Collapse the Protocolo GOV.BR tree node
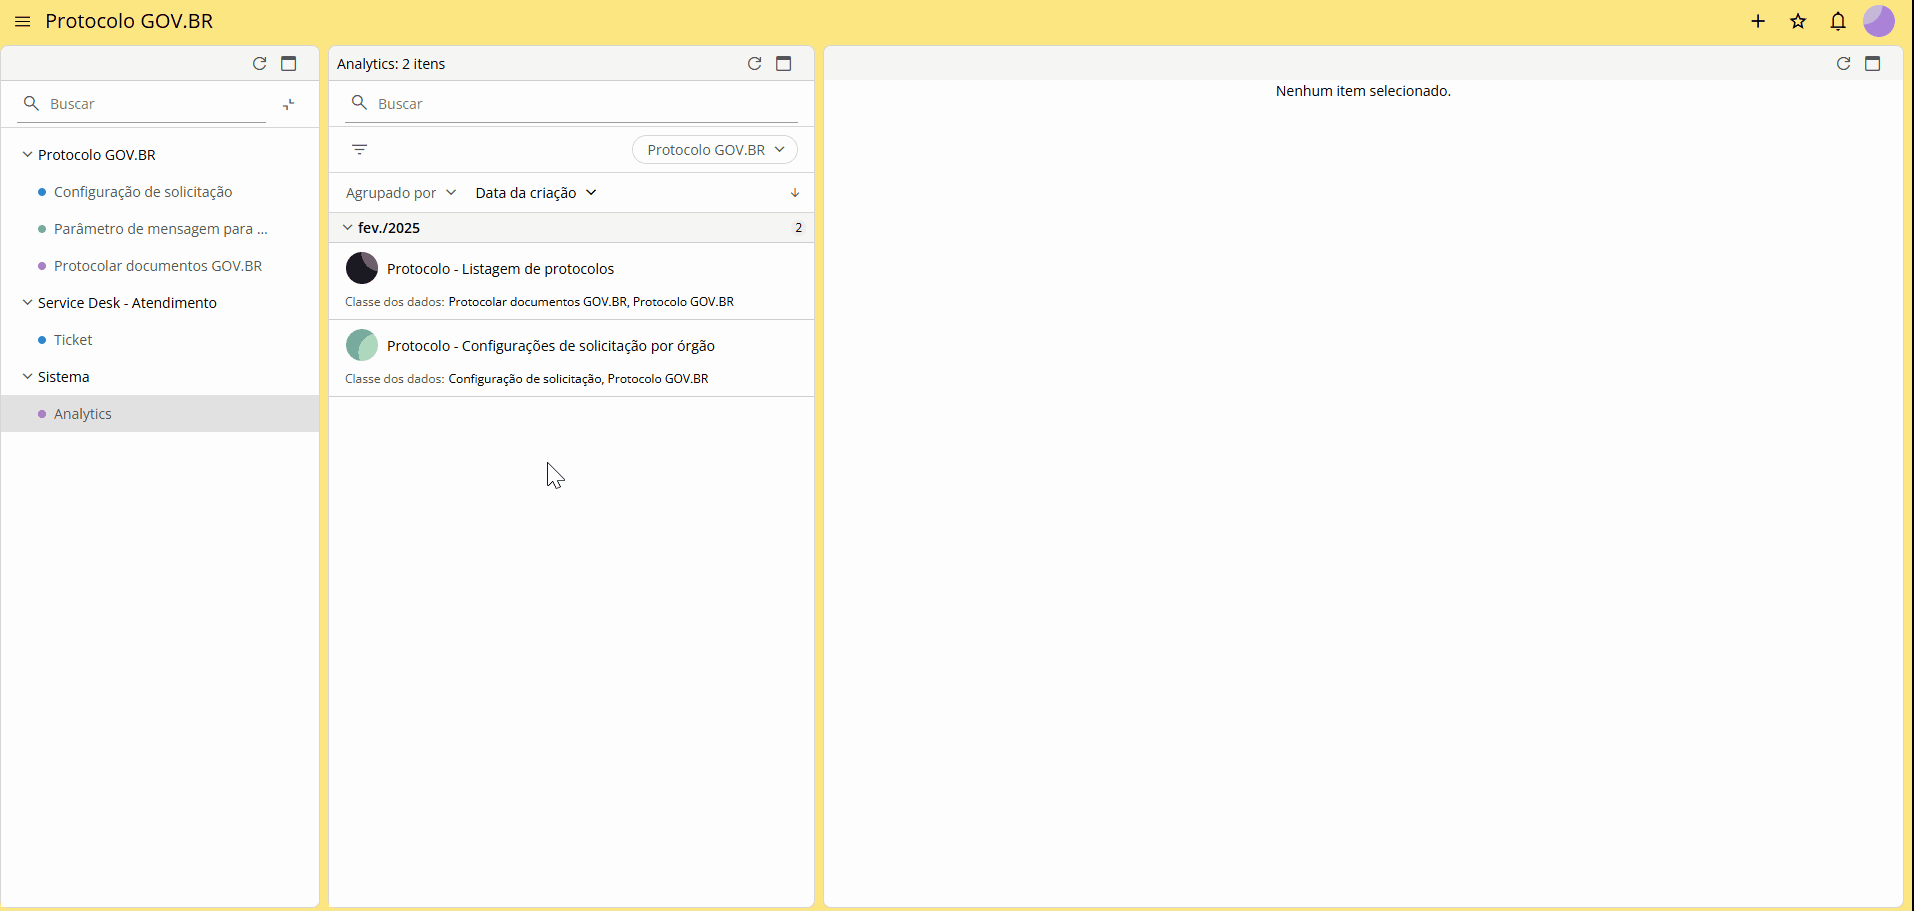Image resolution: width=1914 pixels, height=911 pixels. click(27, 155)
